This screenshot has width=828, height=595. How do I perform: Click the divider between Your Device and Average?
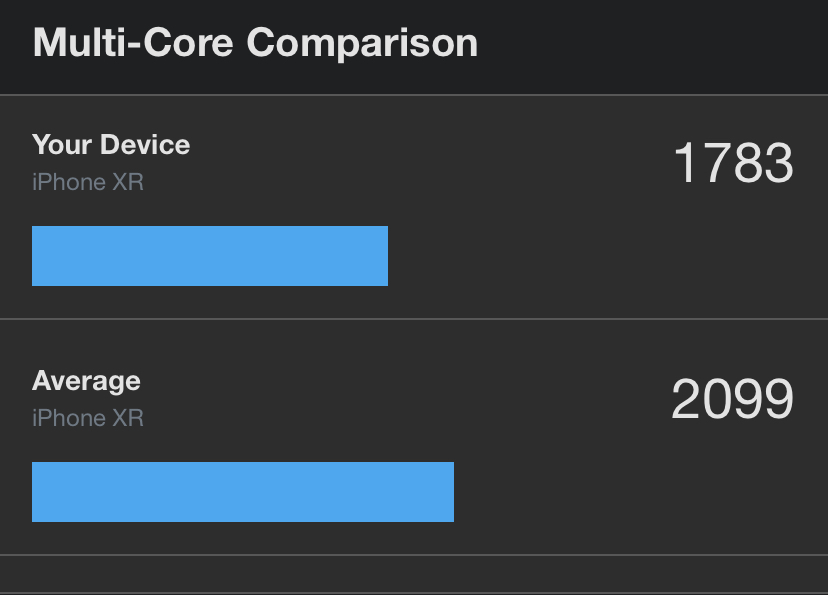point(414,319)
